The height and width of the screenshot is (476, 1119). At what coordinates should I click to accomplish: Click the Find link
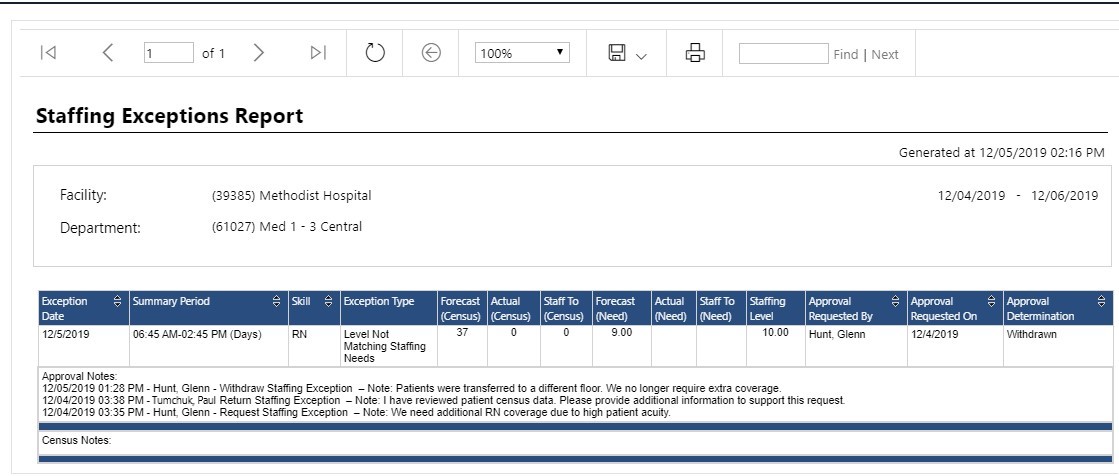coord(845,55)
